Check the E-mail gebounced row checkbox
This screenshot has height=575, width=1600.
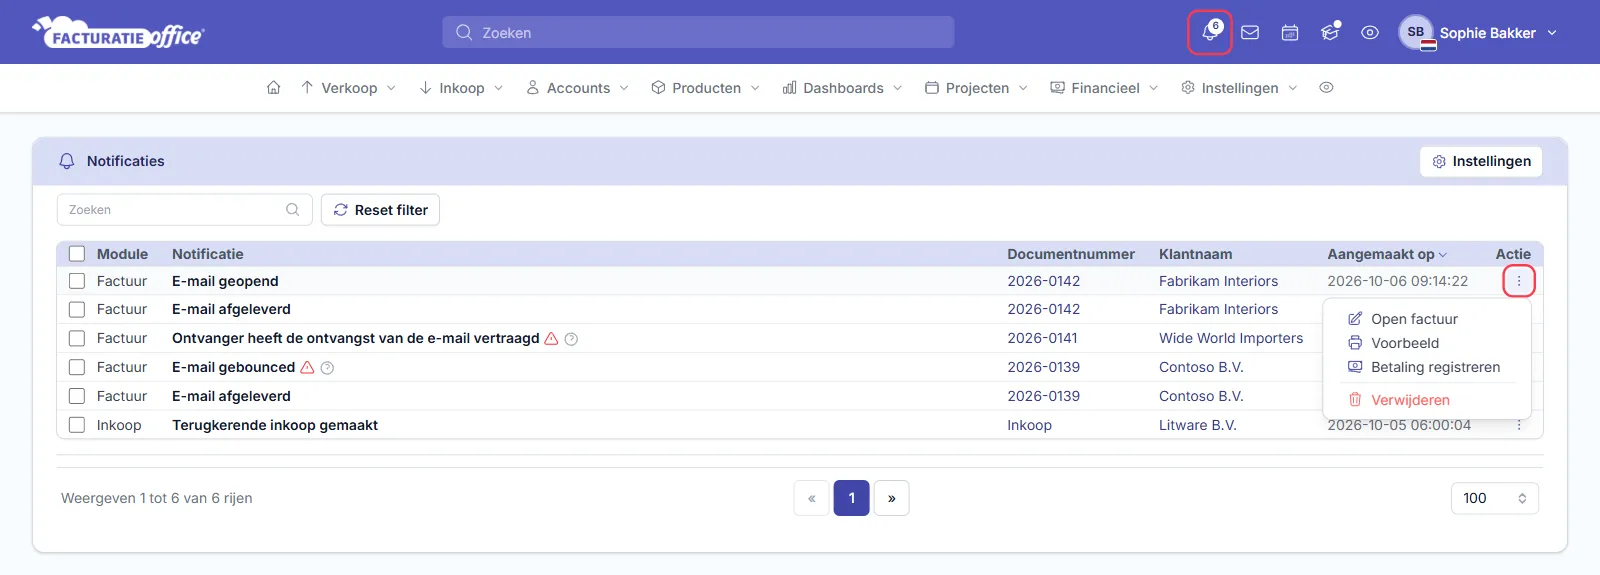coord(77,367)
